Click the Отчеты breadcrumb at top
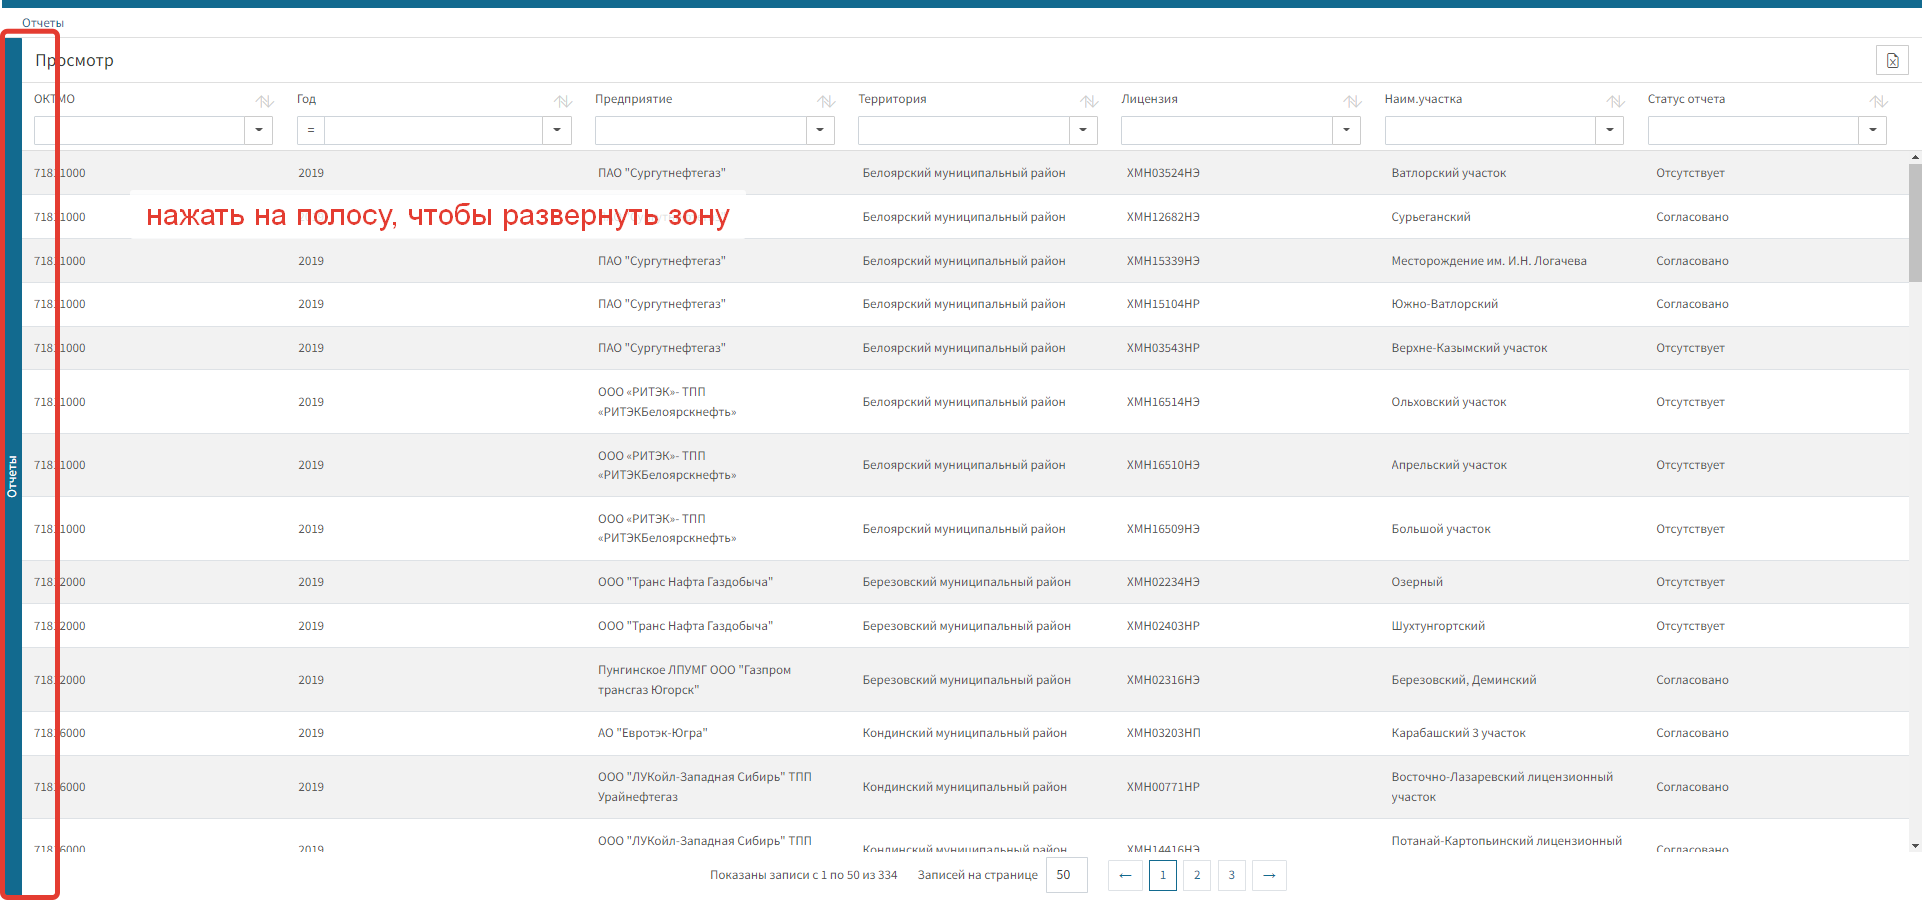The height and width of the screenshot is (900, 1922). [x=43, y=23]
